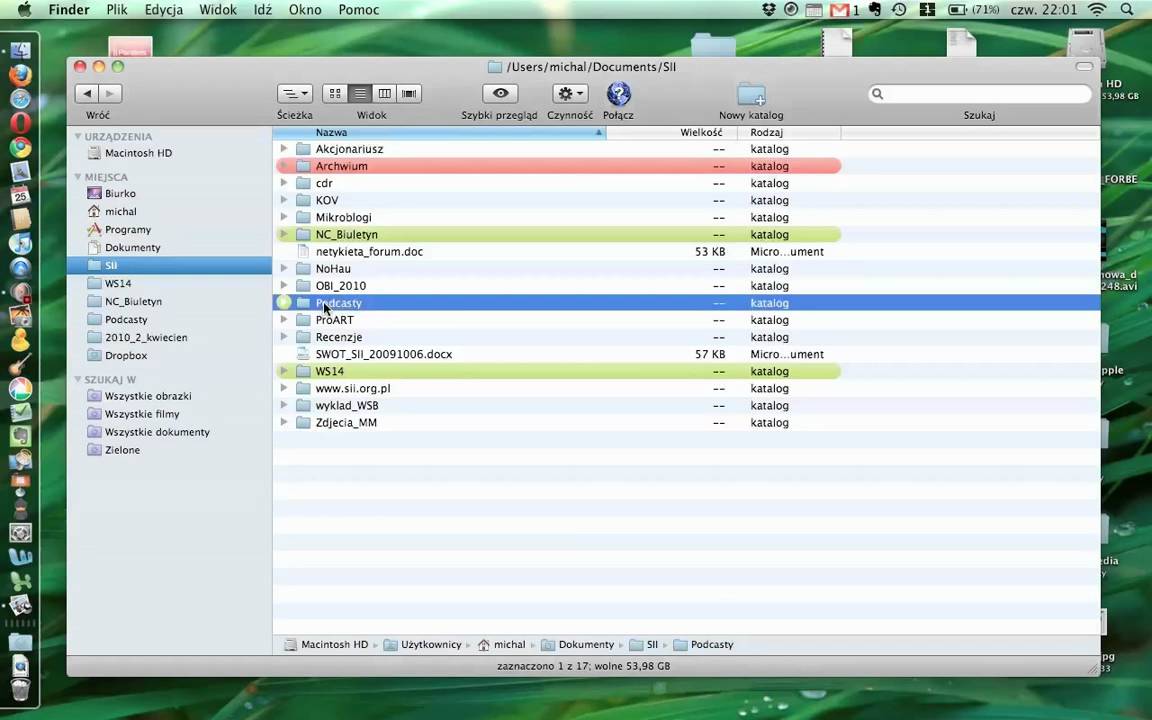
Task: Switch to column view
Action: [x=384, y=93]
